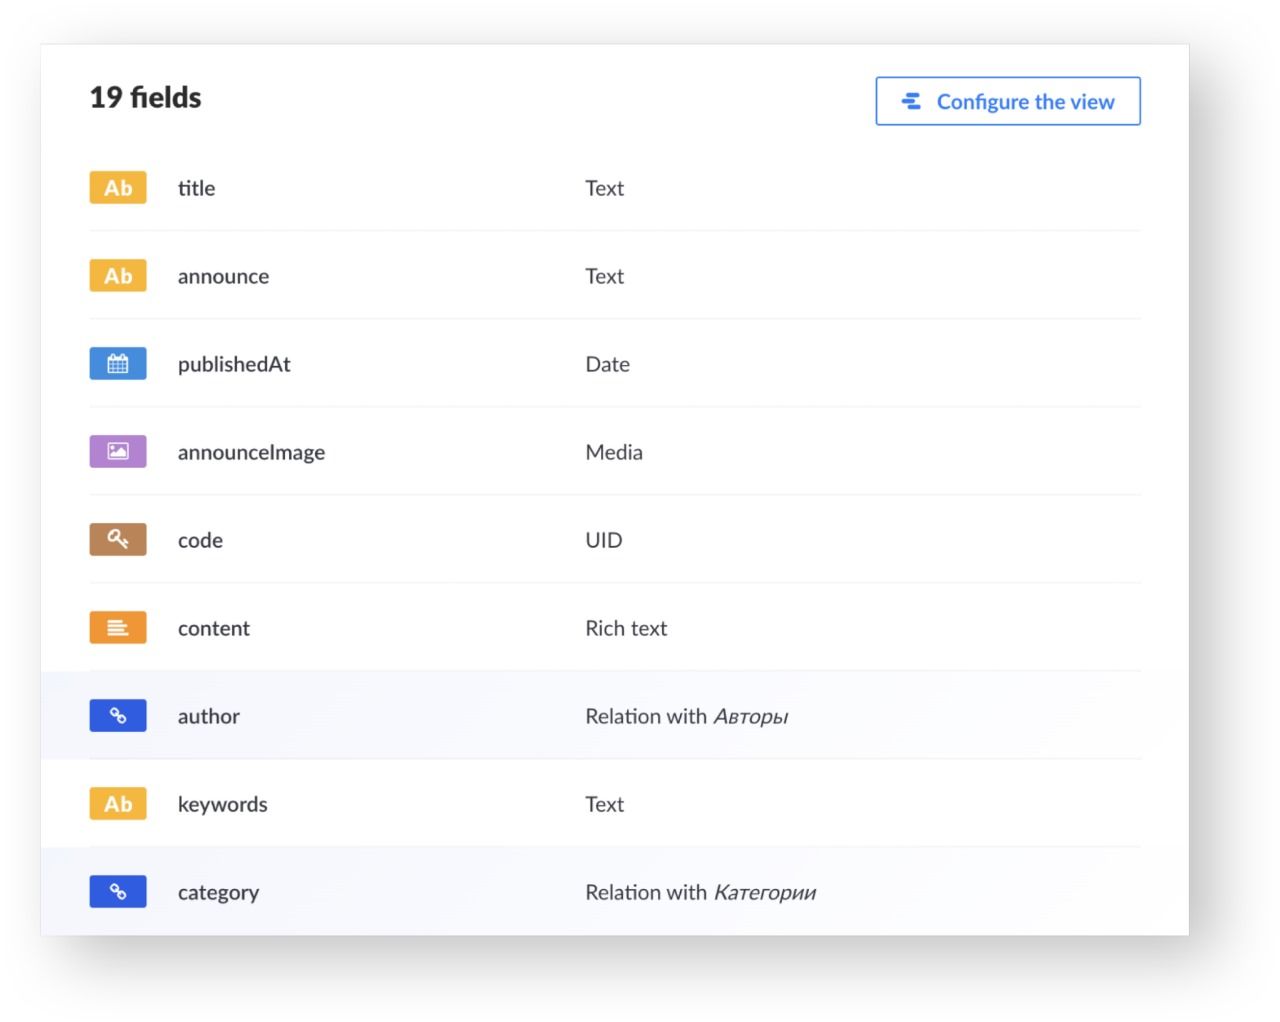
Task: Click the key UID icon beside code
Action: [x=118, y=540]
